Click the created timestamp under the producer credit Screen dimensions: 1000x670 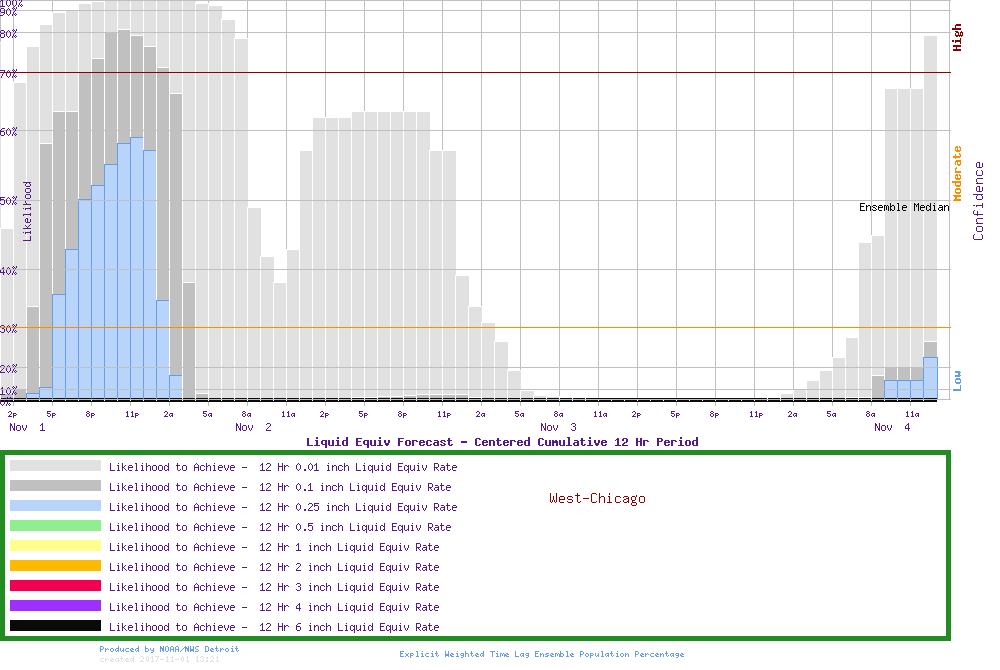click(159, 659)
